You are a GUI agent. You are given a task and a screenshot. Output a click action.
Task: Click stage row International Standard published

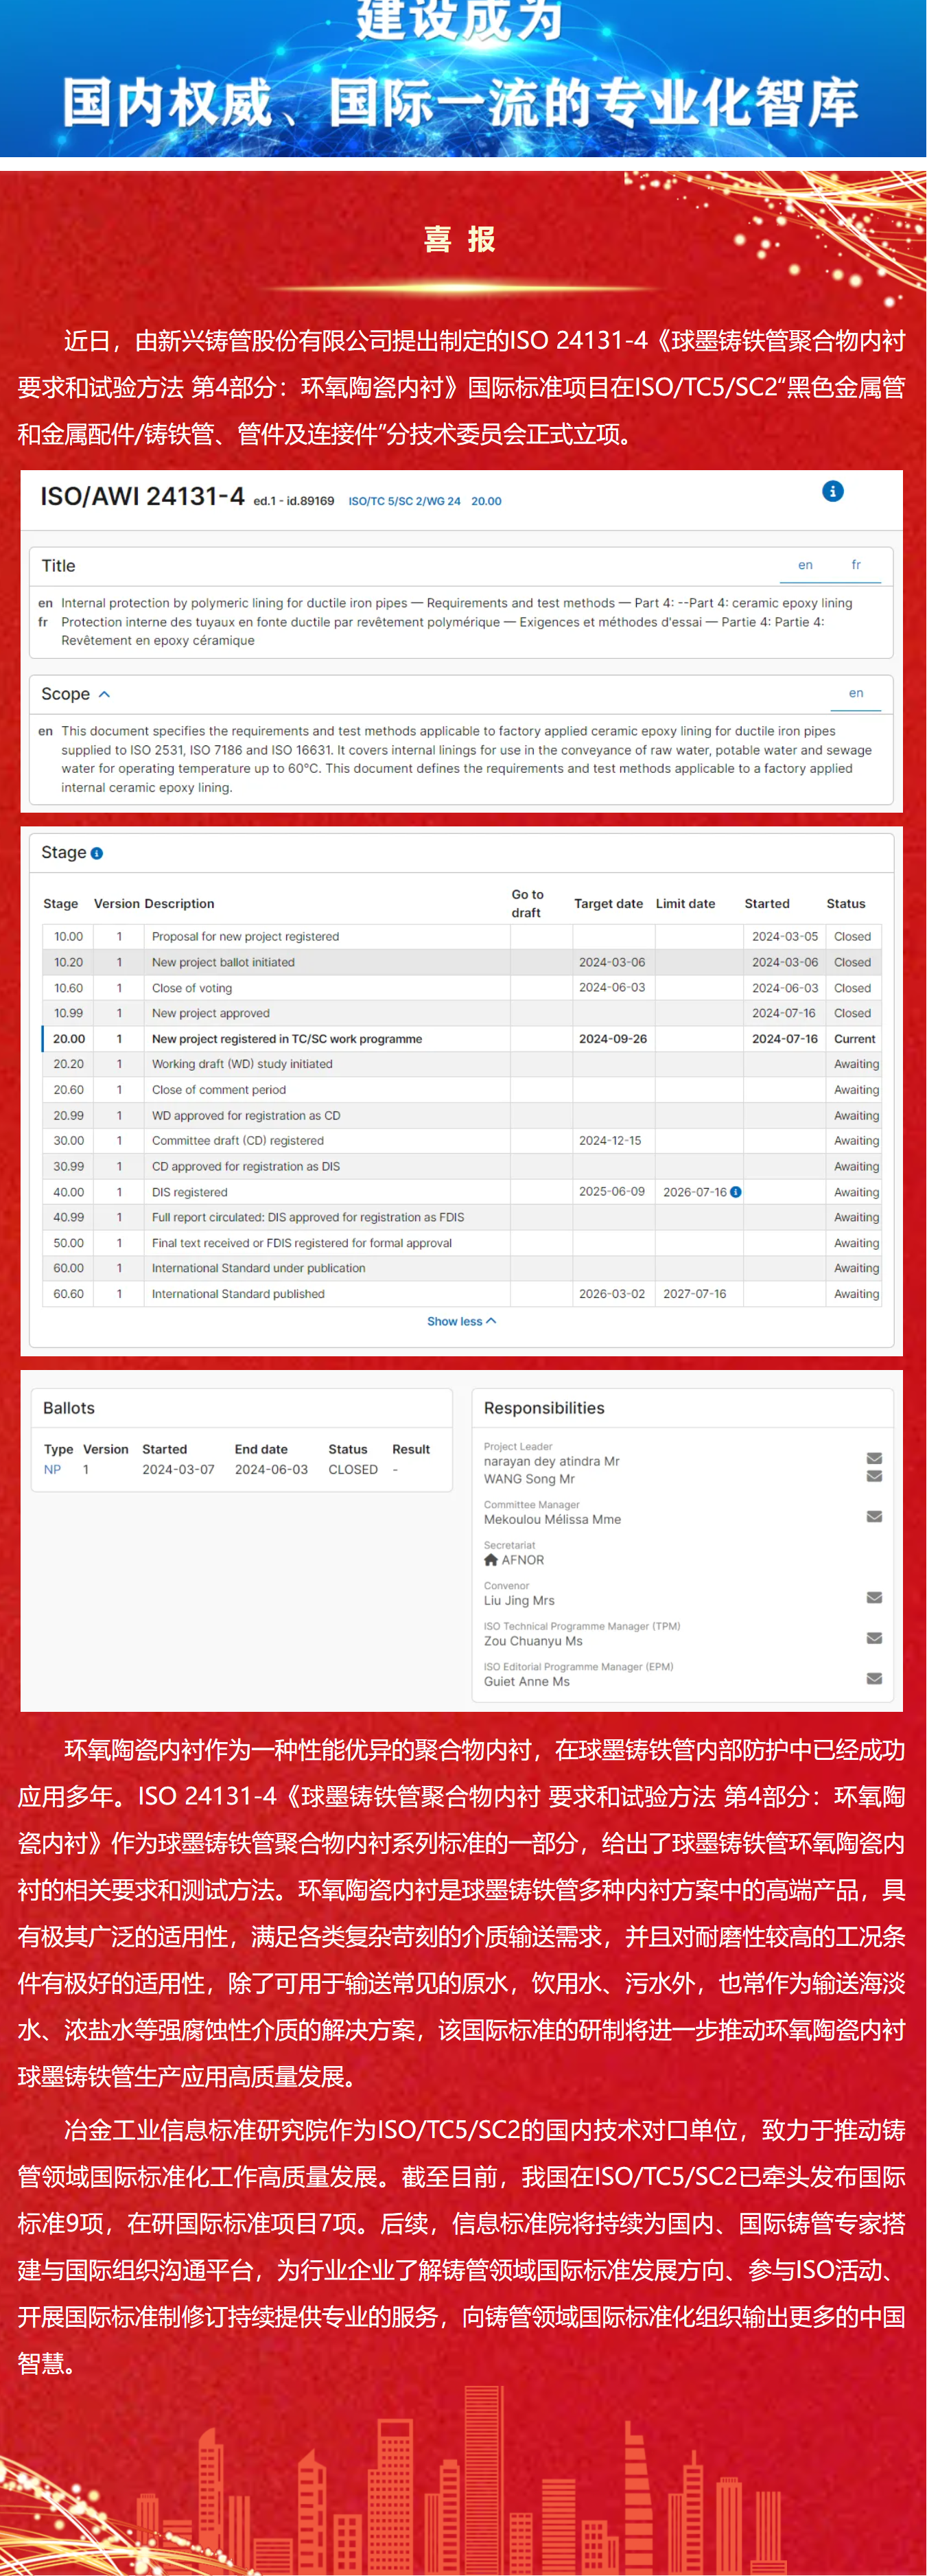click(461, 1294)
